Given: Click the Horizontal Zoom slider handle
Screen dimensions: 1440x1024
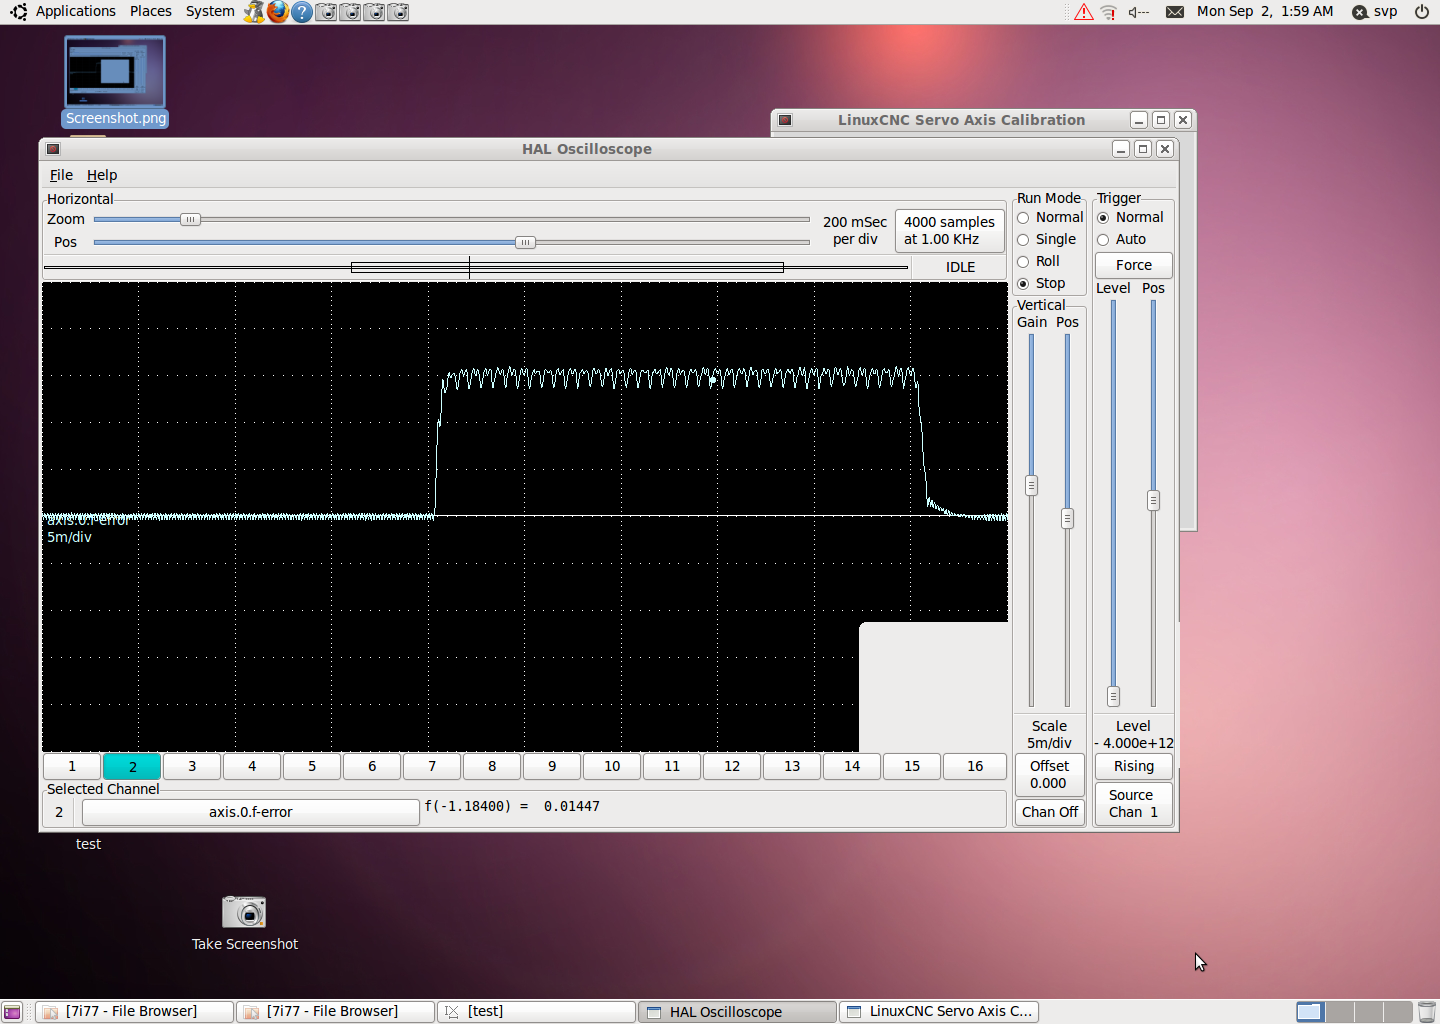Looking at the screenshot, I should click(190, 220).
